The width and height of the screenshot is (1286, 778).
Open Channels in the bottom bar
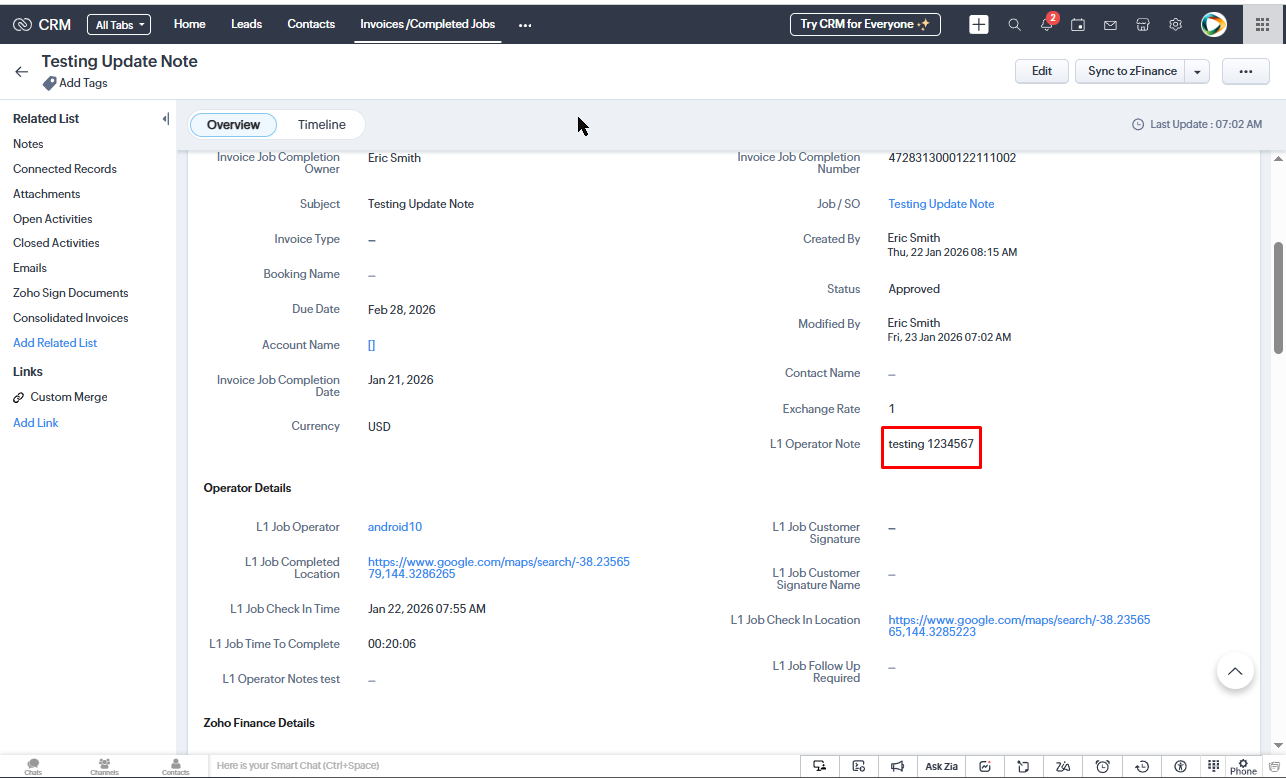click(x=104, y=767)
